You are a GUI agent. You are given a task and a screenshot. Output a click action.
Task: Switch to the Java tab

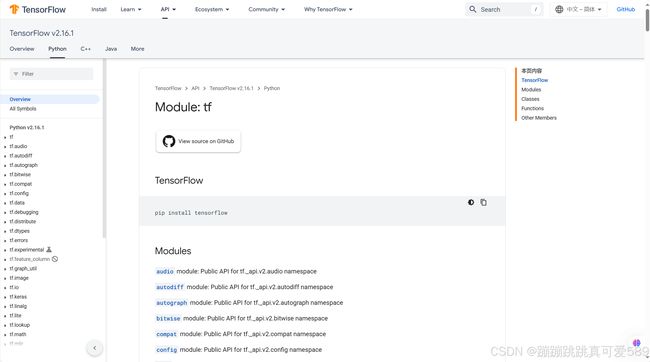click(111, 49)
